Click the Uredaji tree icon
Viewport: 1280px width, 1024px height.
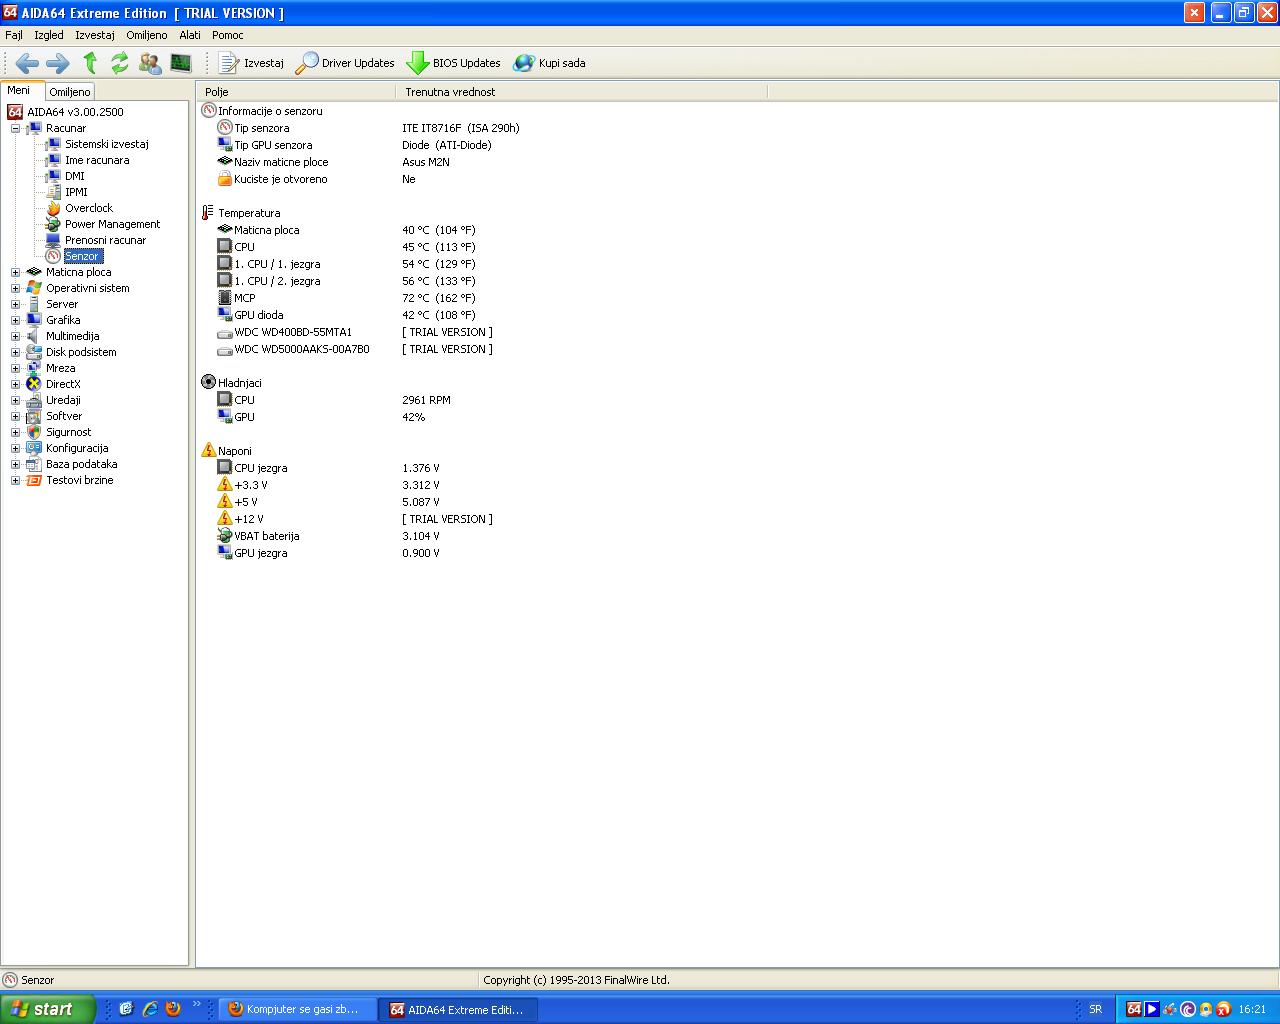34,400
